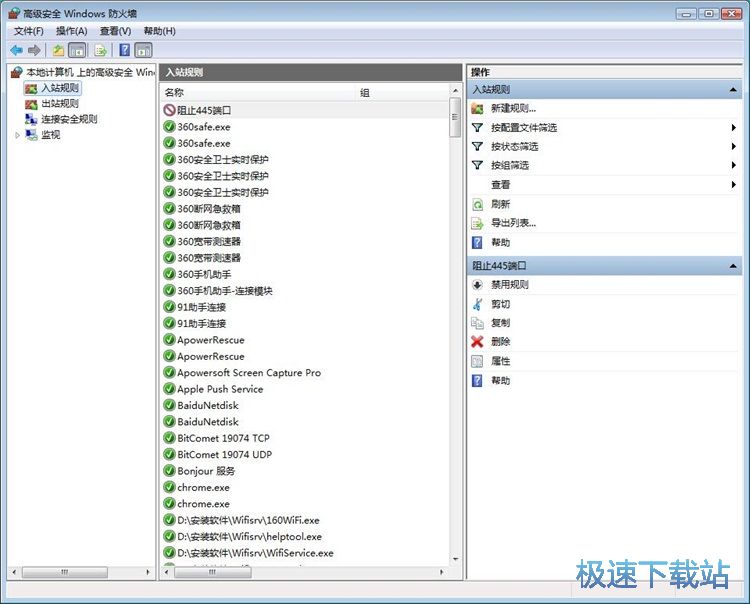Expand the 查看 submenu arrow
This screenshot has height=604, width=750.
733,185
